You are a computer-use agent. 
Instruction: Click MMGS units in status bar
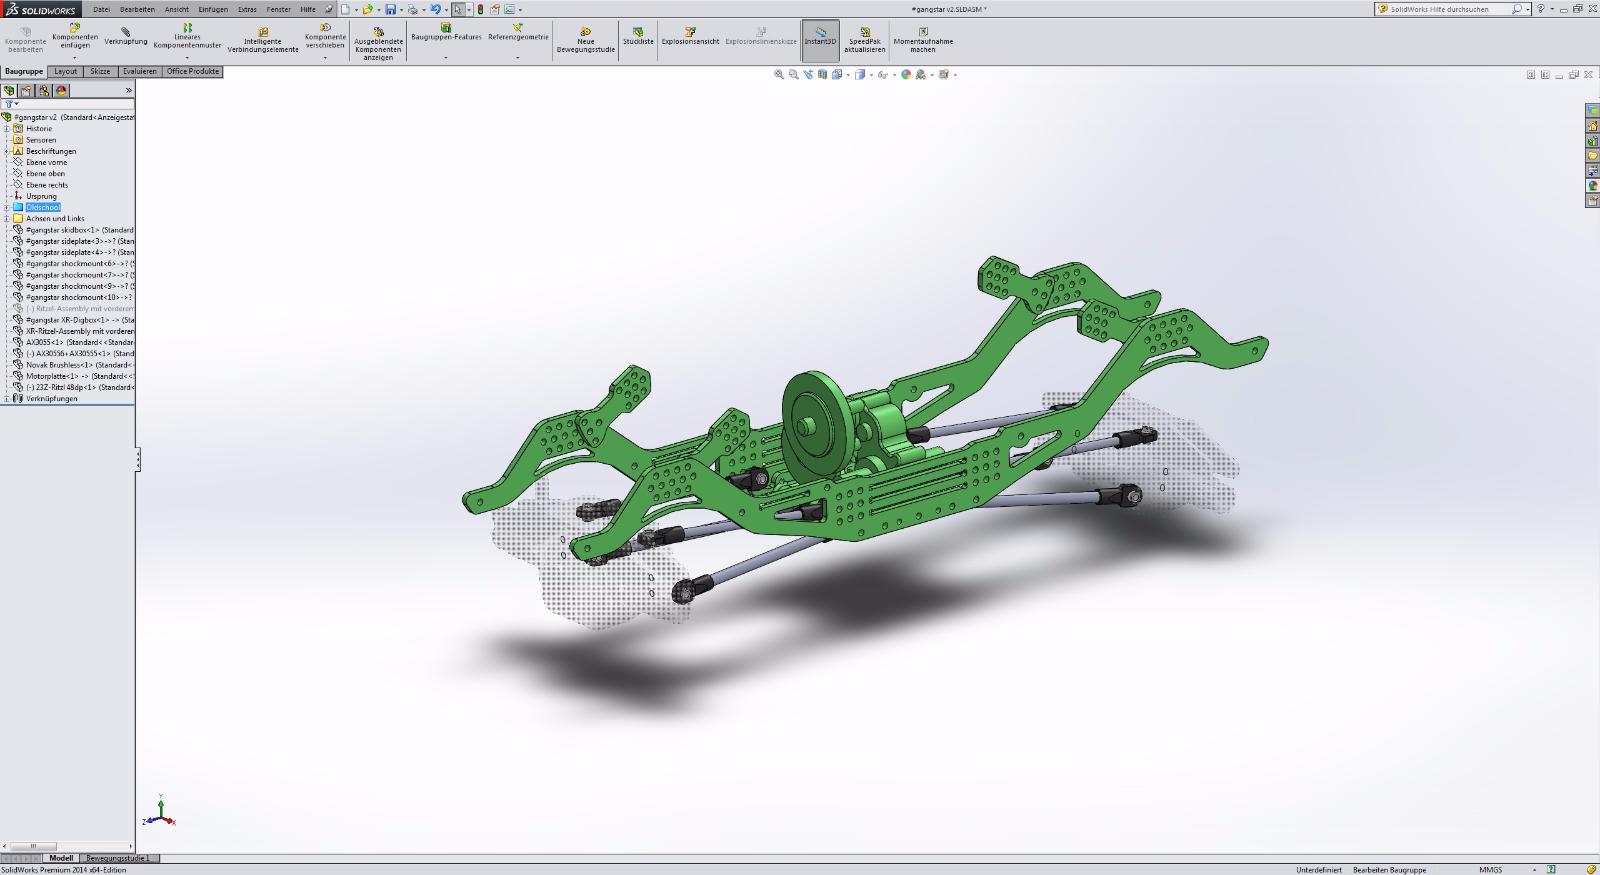(1490, 869)
